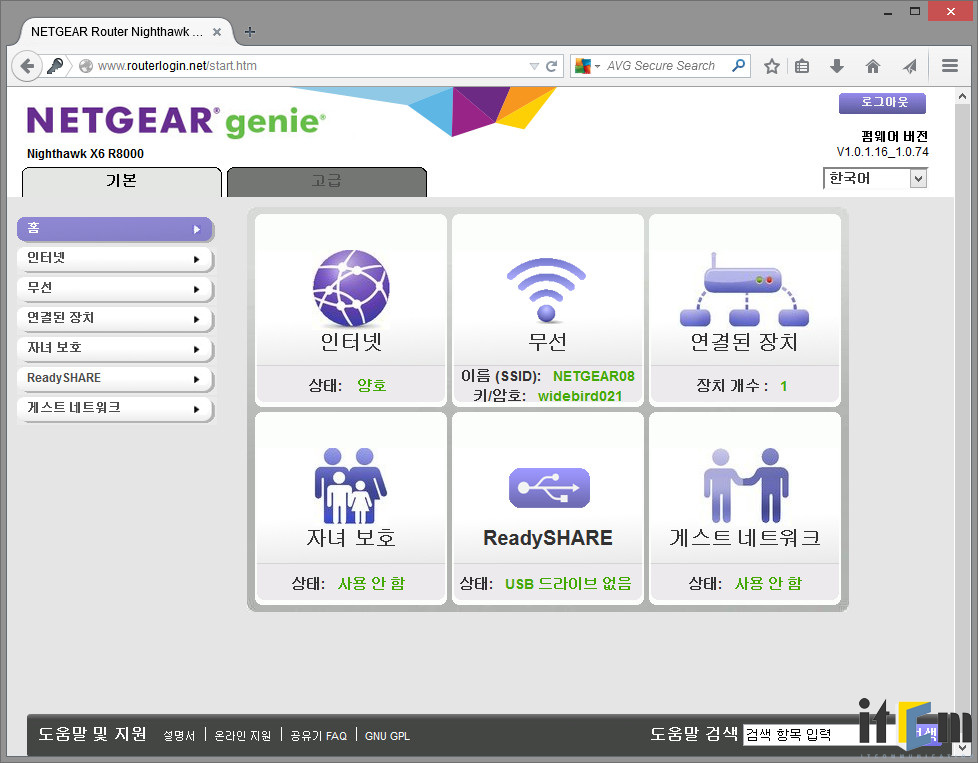Click the paper plane send icon

(910, 66)
